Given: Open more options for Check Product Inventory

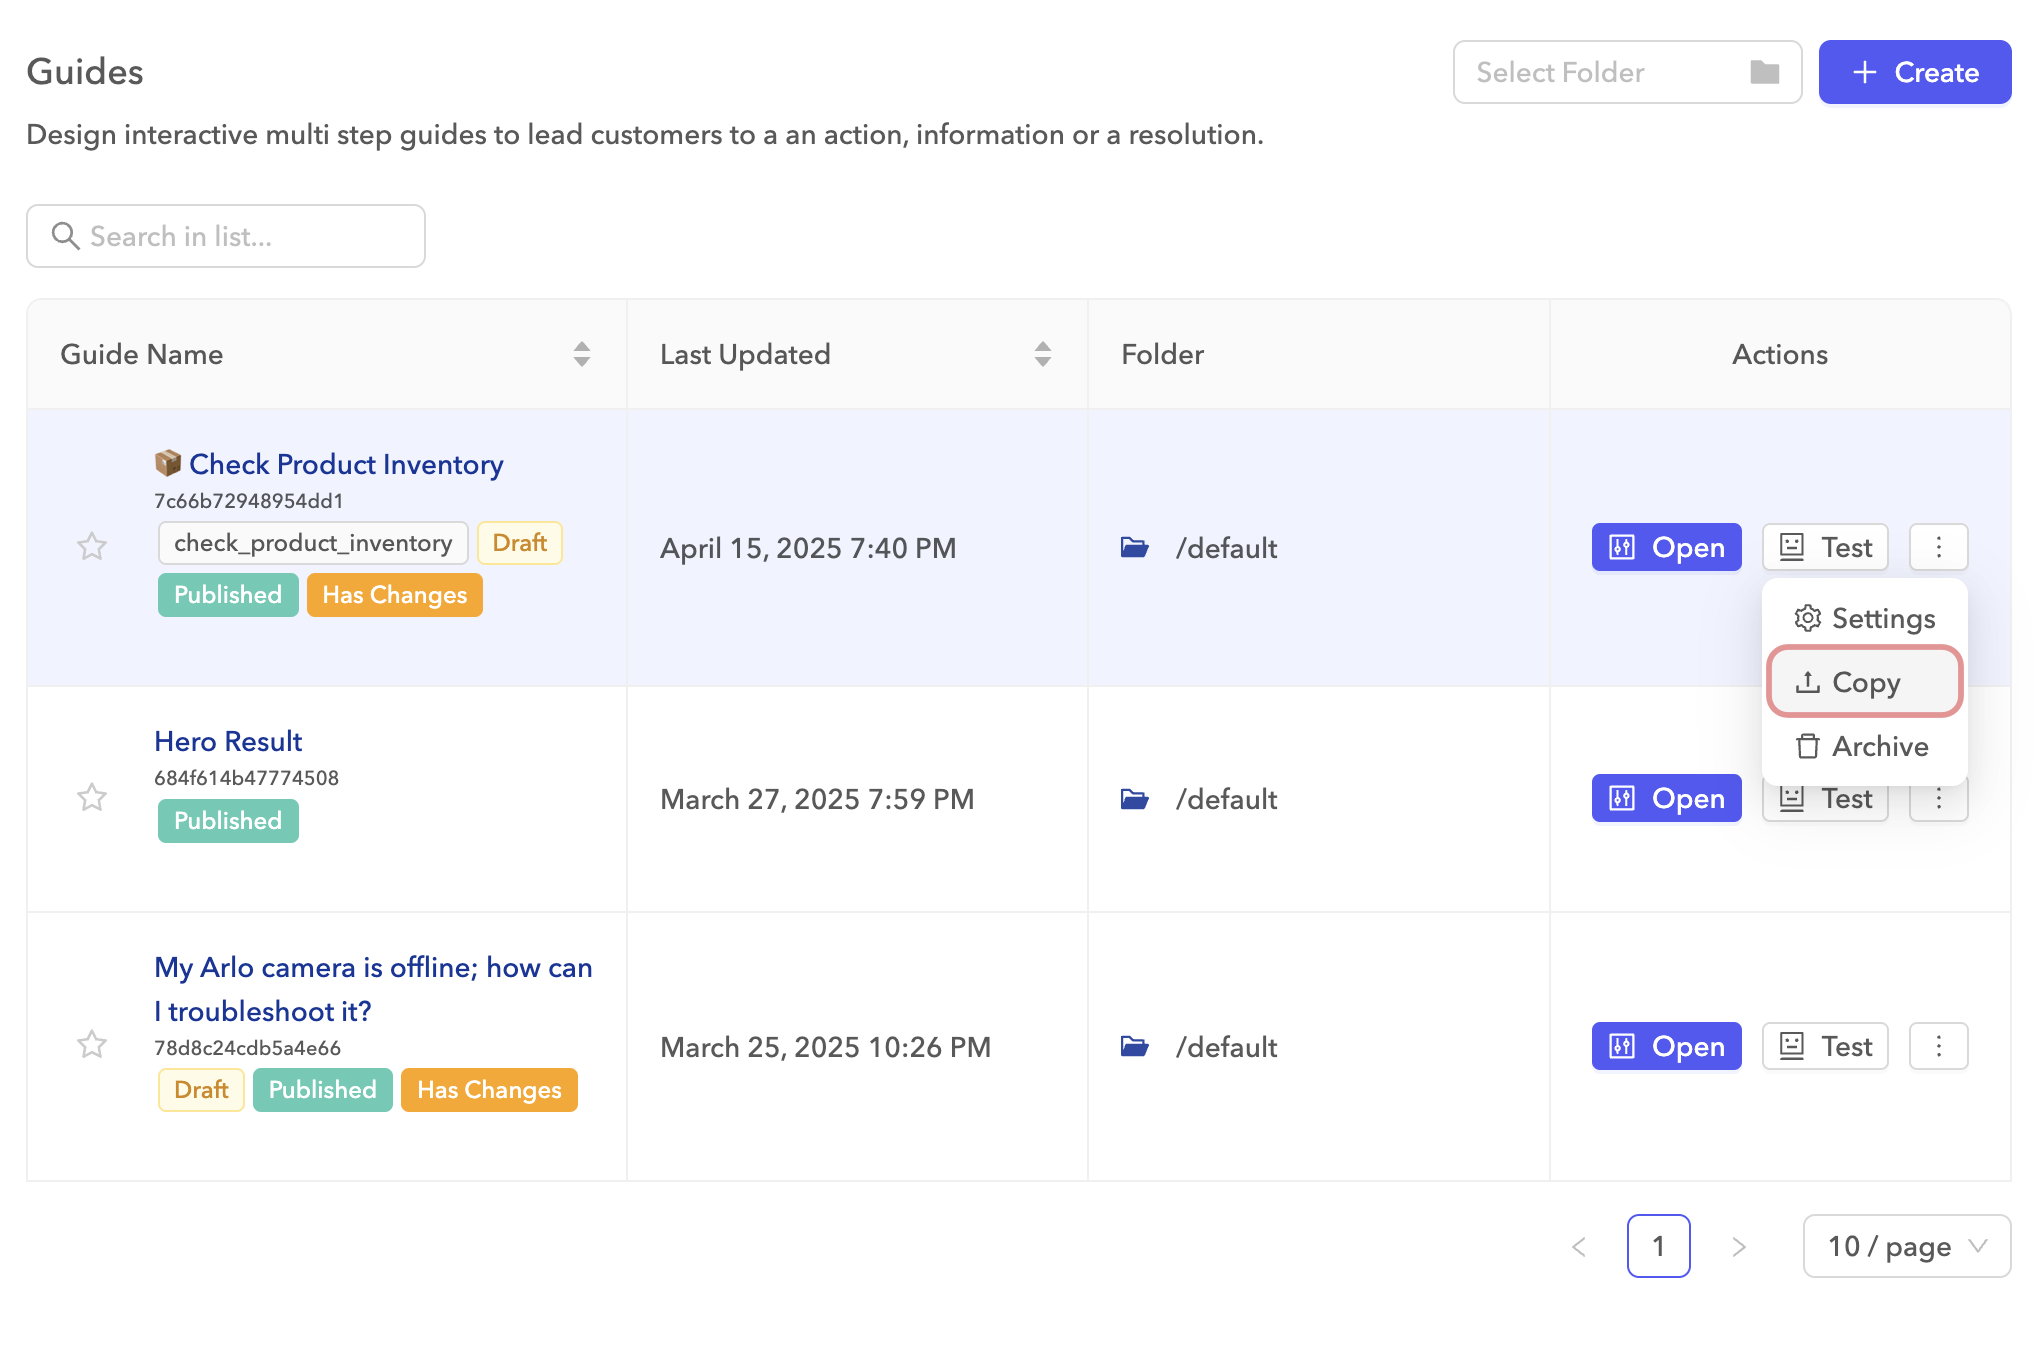Looking at the screenshot, I should point(1938,547).
